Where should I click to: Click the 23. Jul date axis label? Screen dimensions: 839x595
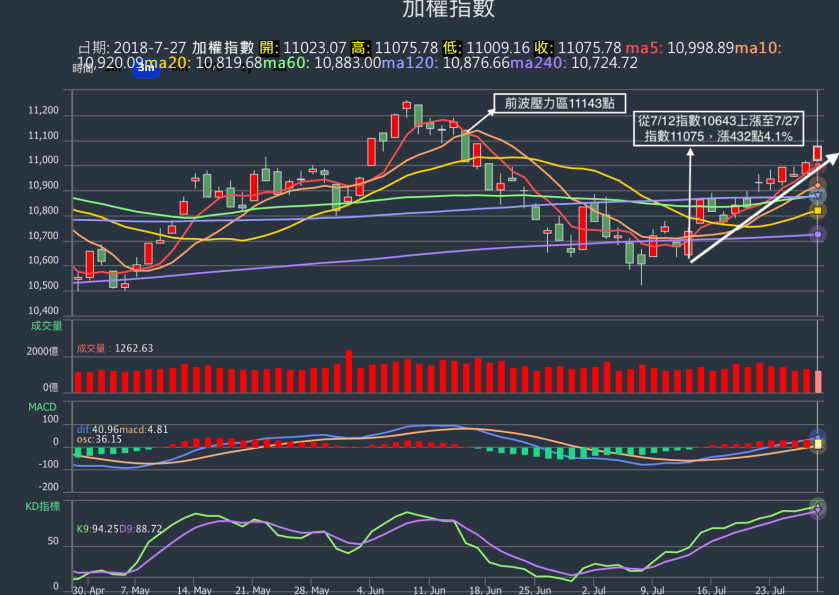(768, 590)
